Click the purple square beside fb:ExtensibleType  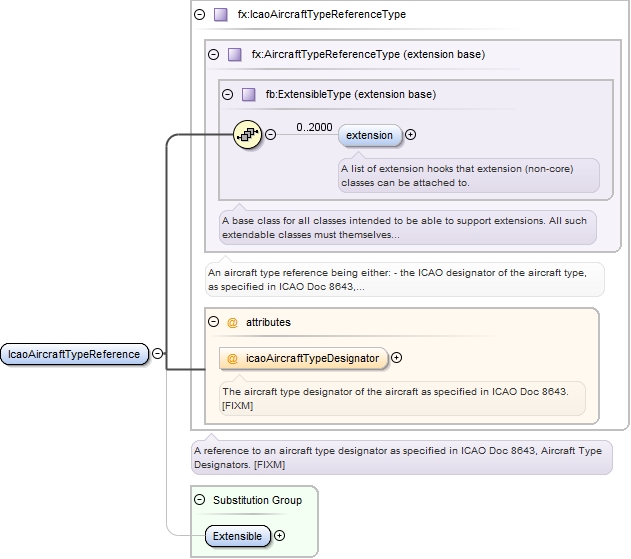click(x=248, y=95)
